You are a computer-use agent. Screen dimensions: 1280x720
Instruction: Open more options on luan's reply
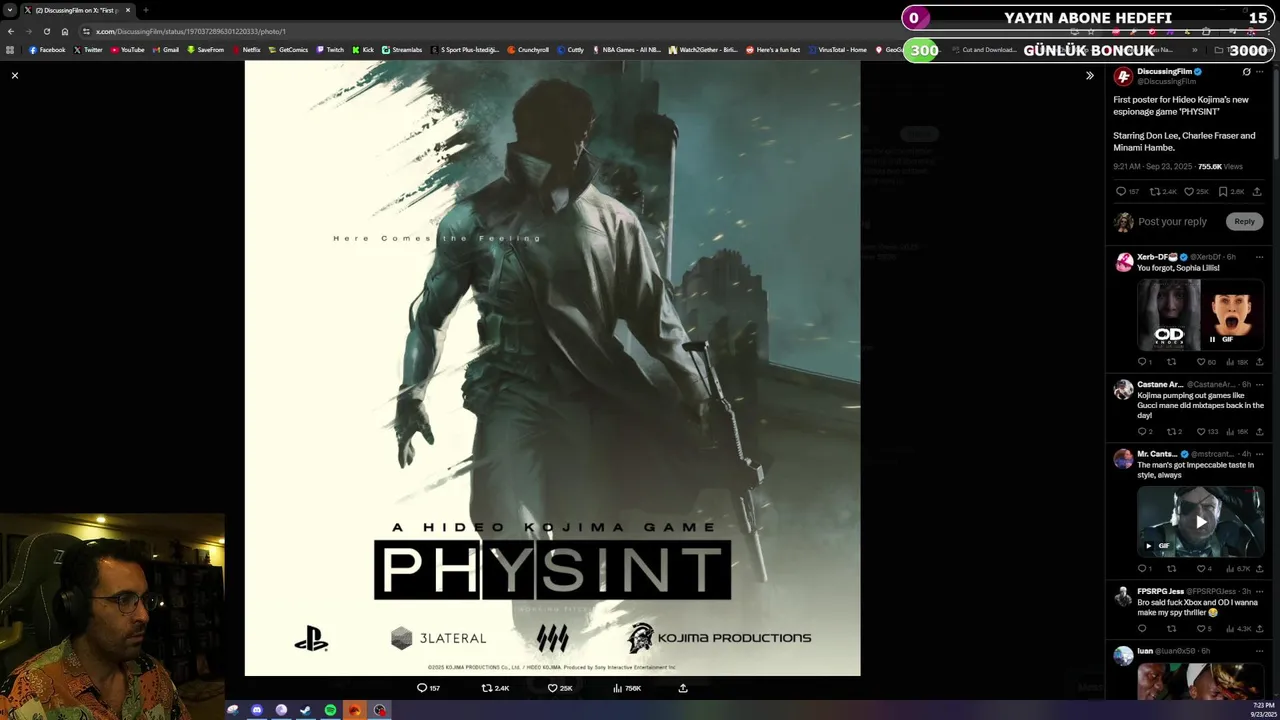click(x=1259, y=651)
